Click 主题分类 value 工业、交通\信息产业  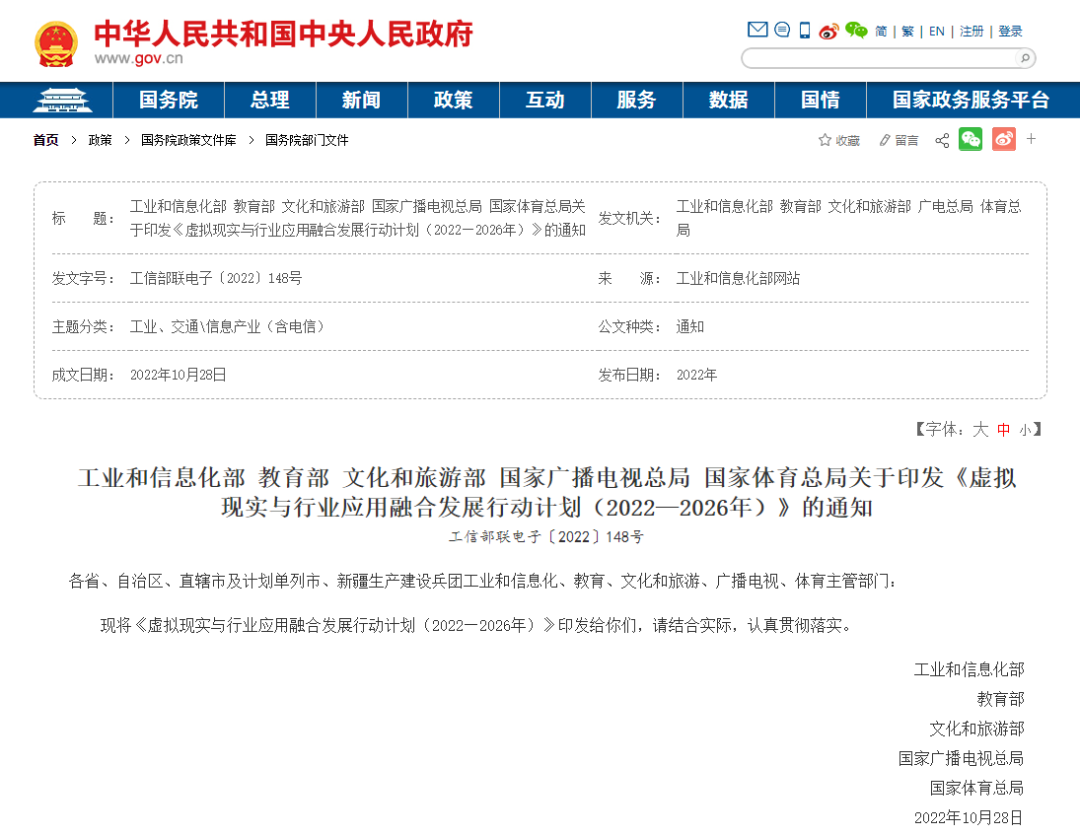coord(227,327)
